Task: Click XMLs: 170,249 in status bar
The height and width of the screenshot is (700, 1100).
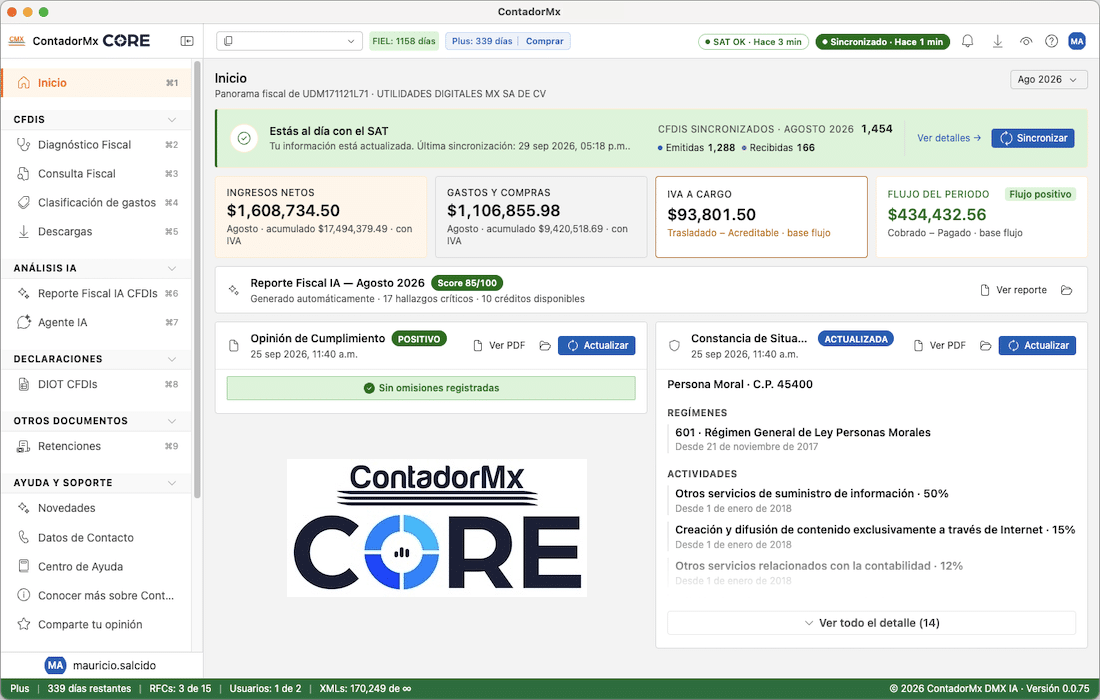Action: [365, 689]
